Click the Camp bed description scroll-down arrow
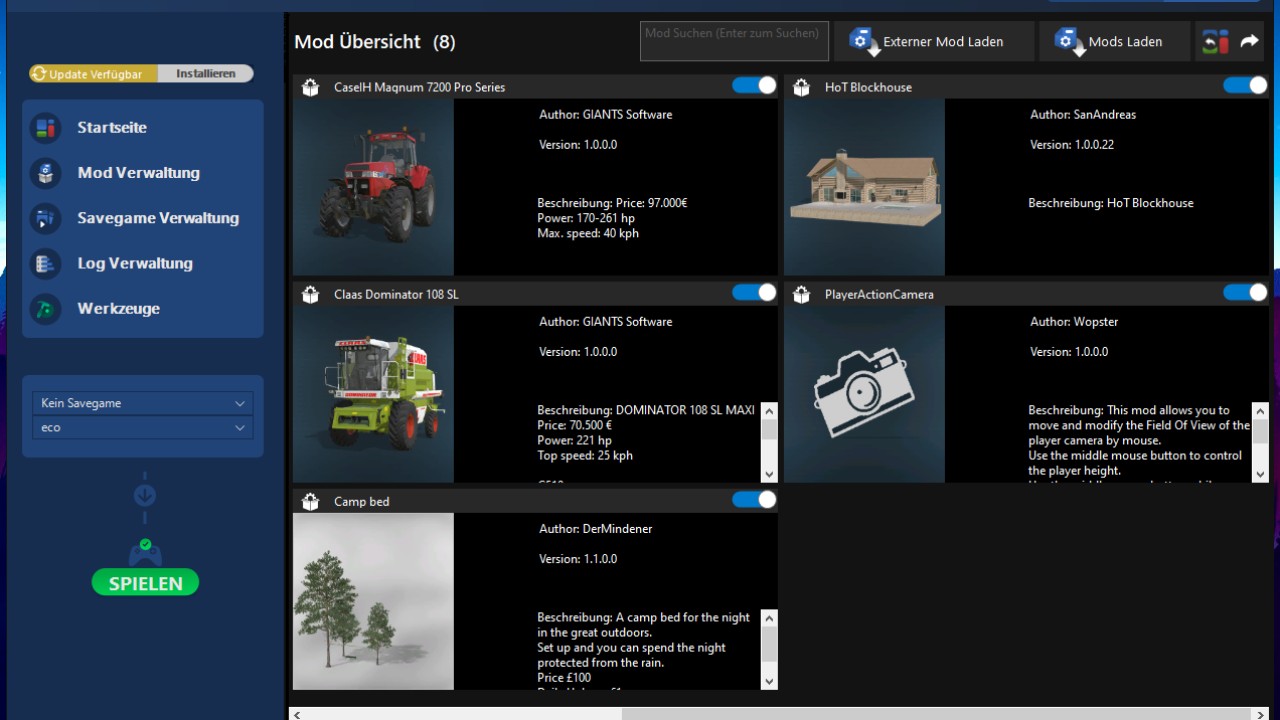The image size is (1280, 720). pyautogui.click(x=769, y=681)
